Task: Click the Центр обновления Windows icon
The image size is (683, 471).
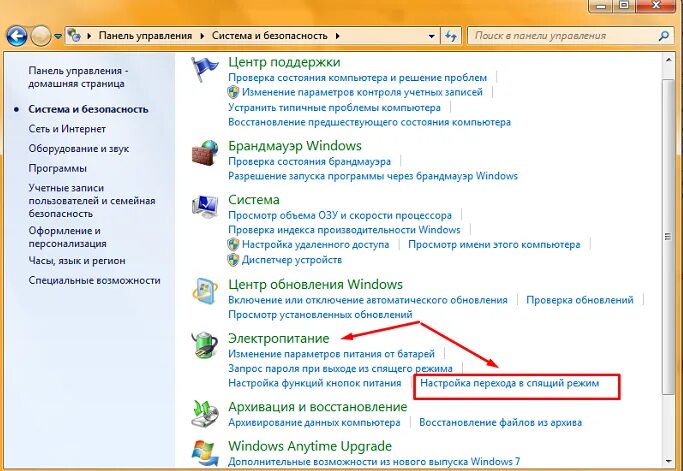Action: click(205, 291)
